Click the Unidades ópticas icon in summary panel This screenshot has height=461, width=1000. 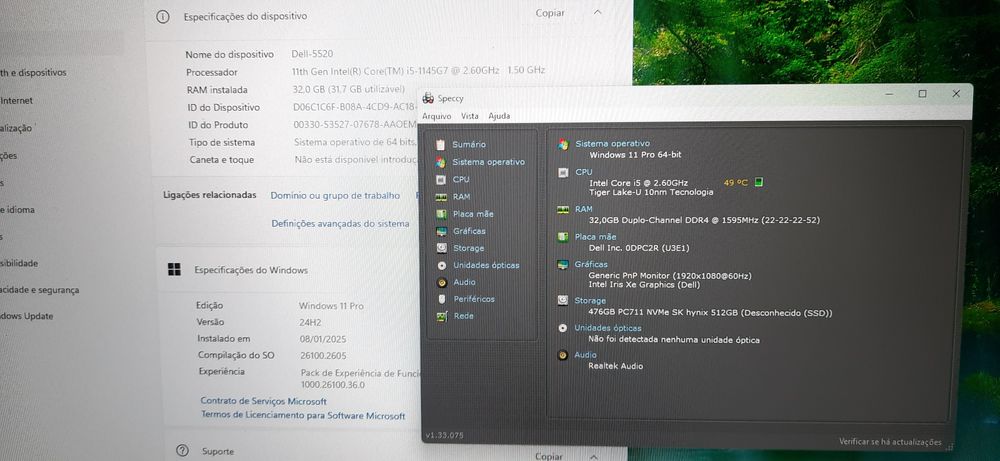click(562, 328)
